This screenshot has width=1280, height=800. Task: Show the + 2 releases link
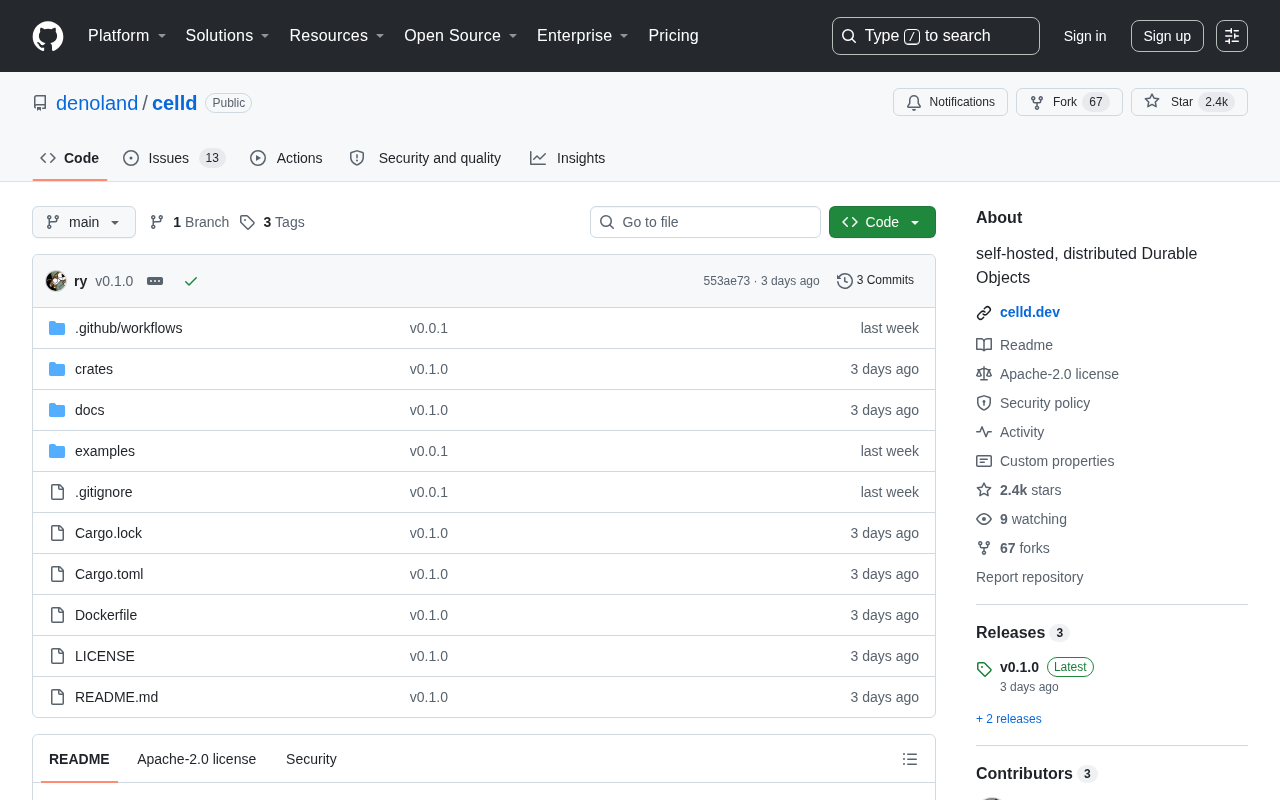click(1009, 719)
